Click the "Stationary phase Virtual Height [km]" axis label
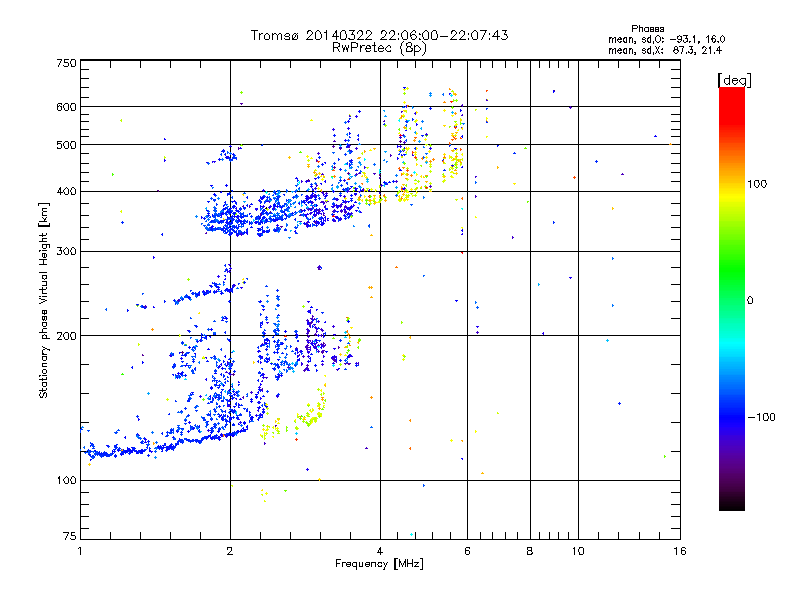800x600 pixels. point(44,300)
